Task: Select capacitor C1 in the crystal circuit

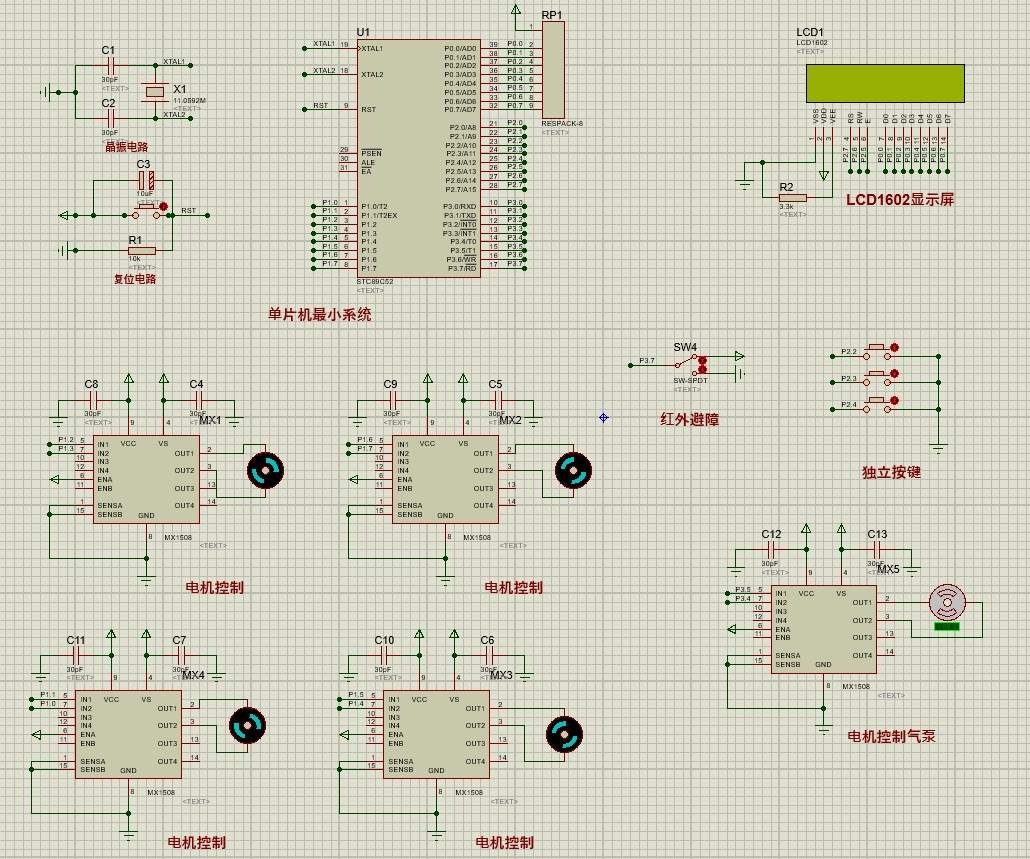Action: (x=110, y=65)
